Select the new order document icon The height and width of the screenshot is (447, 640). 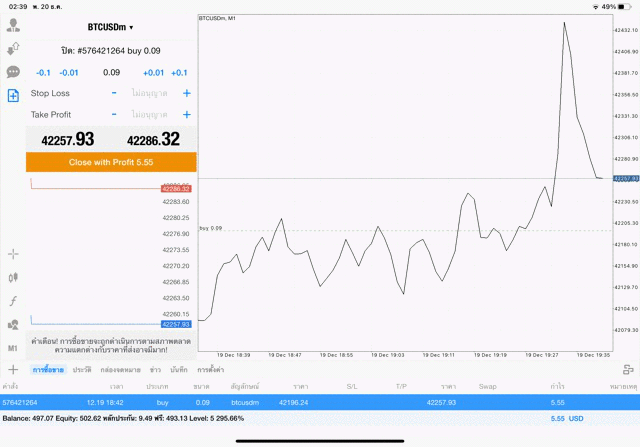pos(13,96)
